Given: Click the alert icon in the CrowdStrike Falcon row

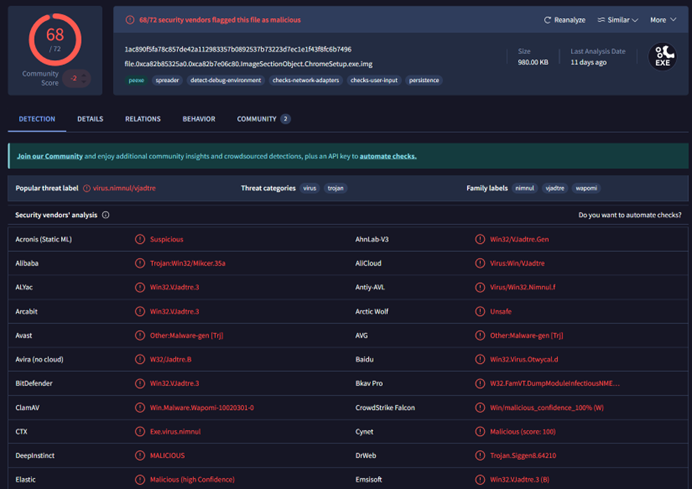Looking at the screenshot, I should click(480, 408).
